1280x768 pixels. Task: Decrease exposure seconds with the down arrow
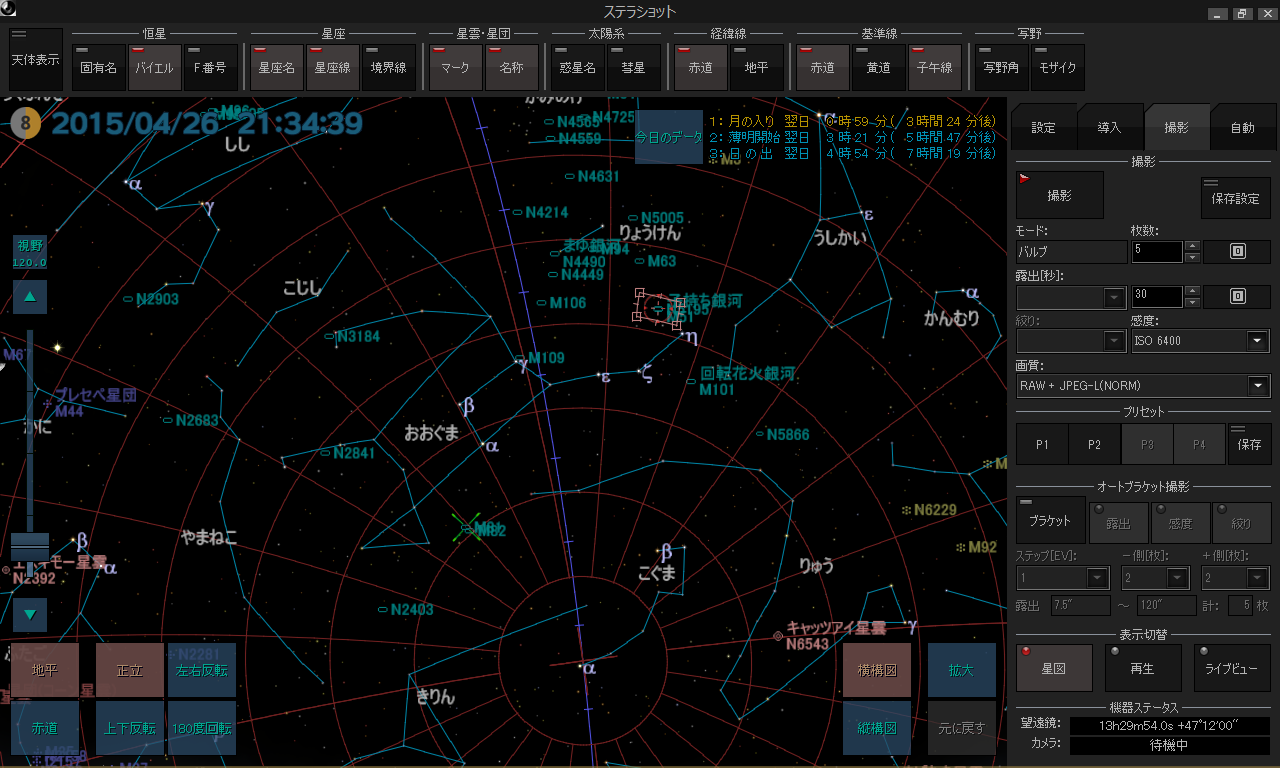point(1192,303)
